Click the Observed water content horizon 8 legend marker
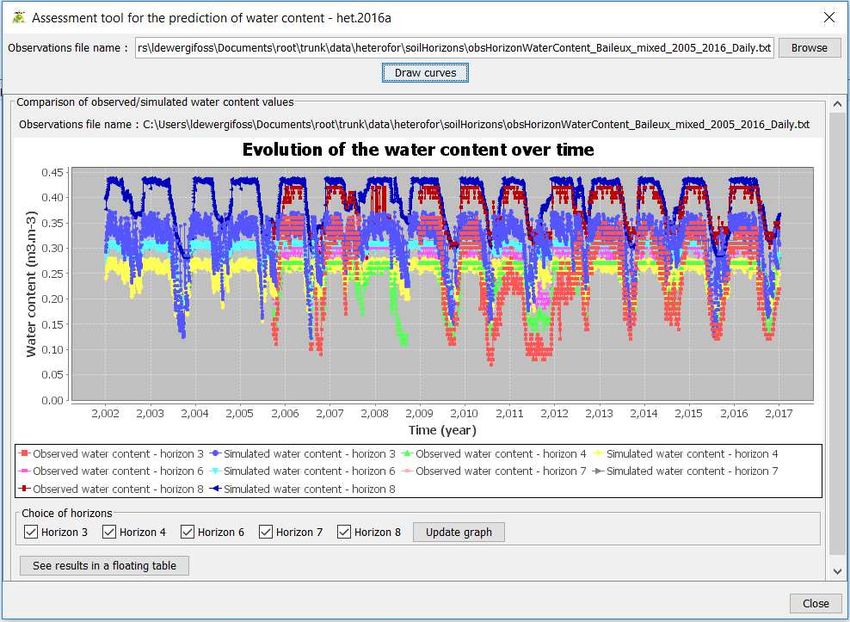The width and height of the screenshot is (850, 622). click(x=24, y=489)
